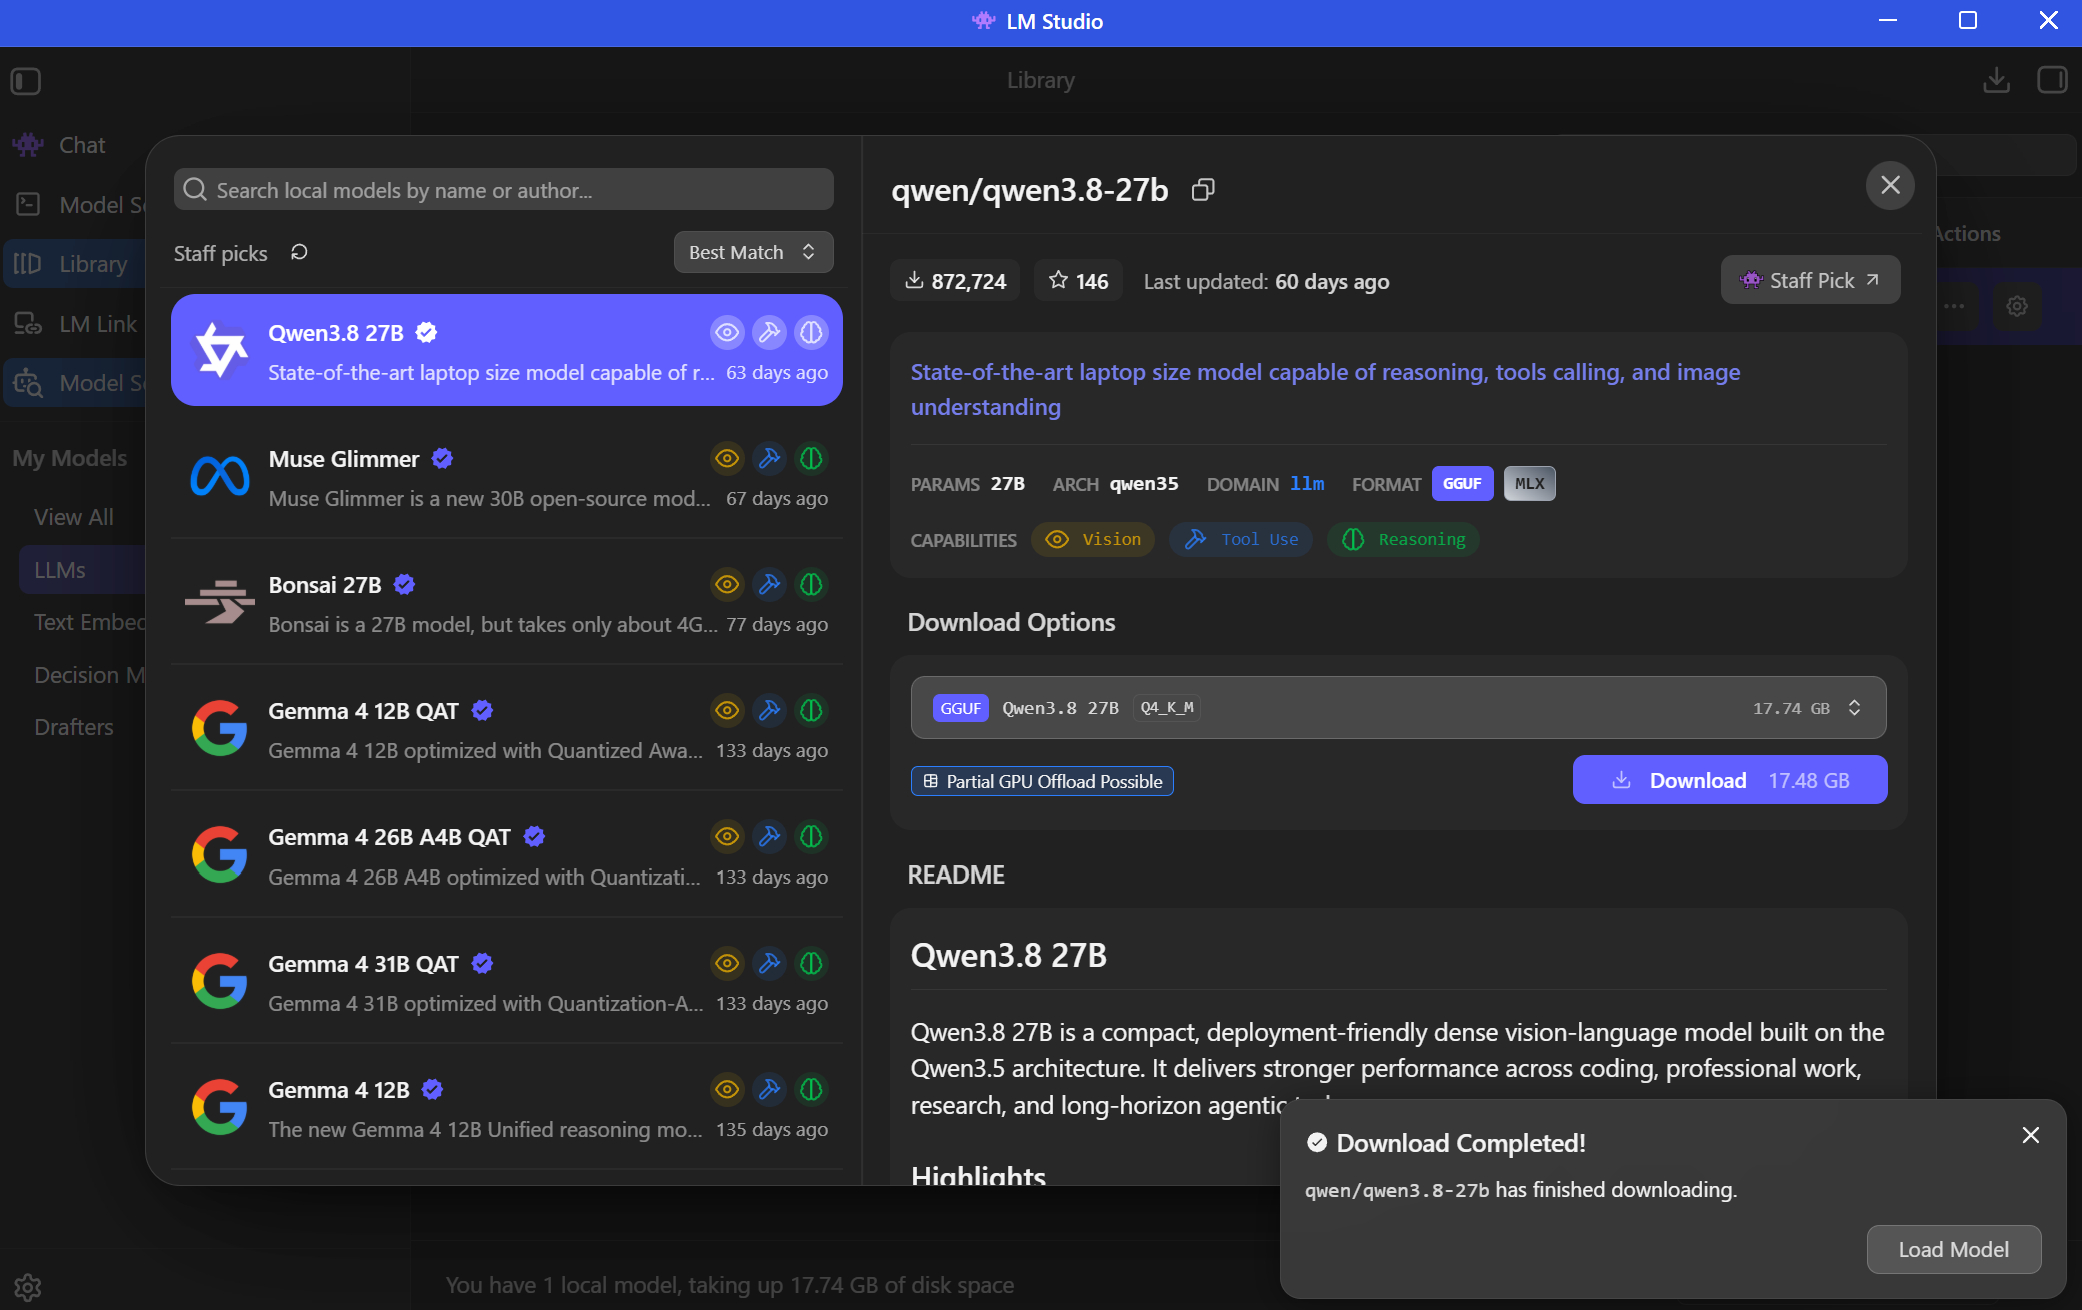Select the GGUF format badge
The image size is (2082, 1310).
pos(1462,484)
